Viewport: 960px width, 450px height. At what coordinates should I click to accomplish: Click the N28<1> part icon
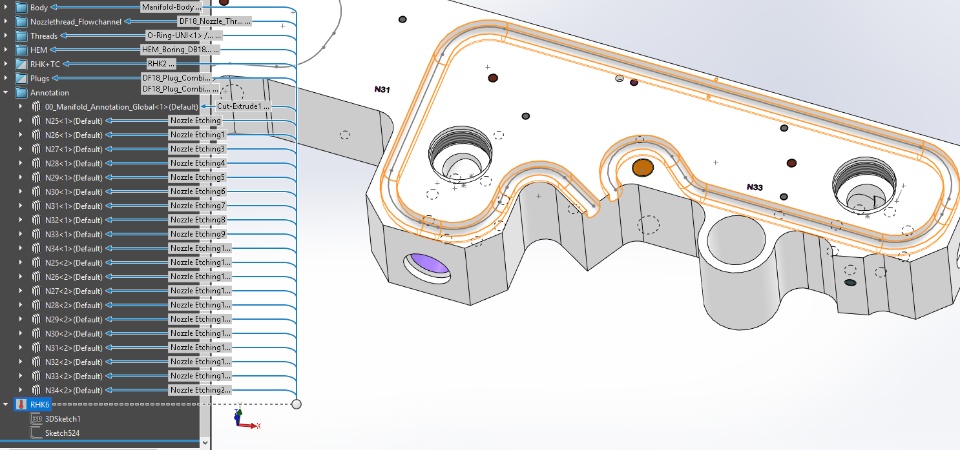[x=36, y=163]
